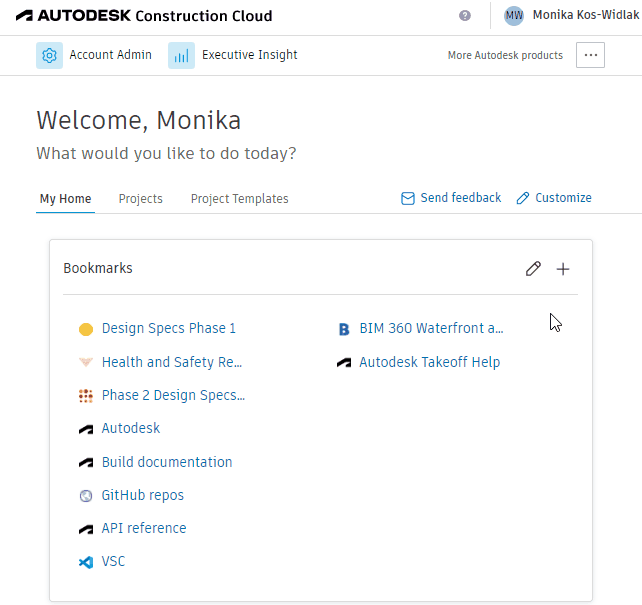Open the API reference bookmark
This screenshot has height=605, width=642.
tap(144, 528)
